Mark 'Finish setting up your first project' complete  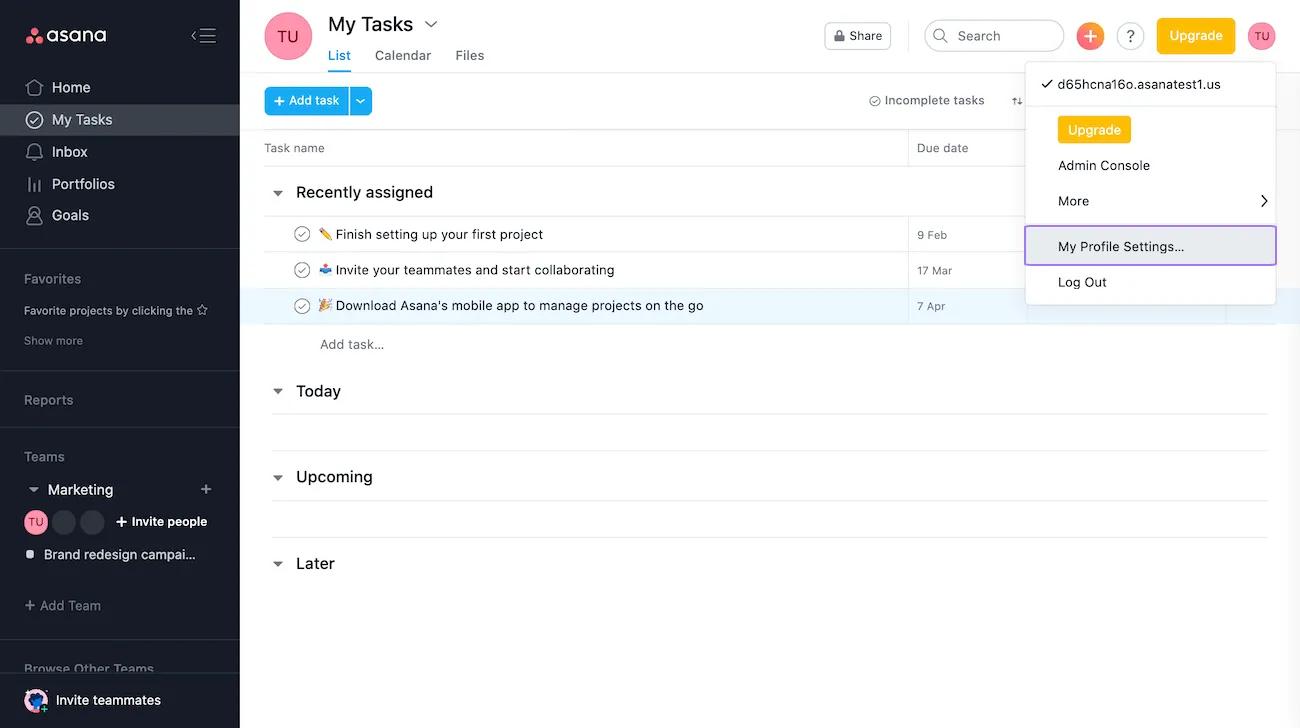click(x=302, y=234)
